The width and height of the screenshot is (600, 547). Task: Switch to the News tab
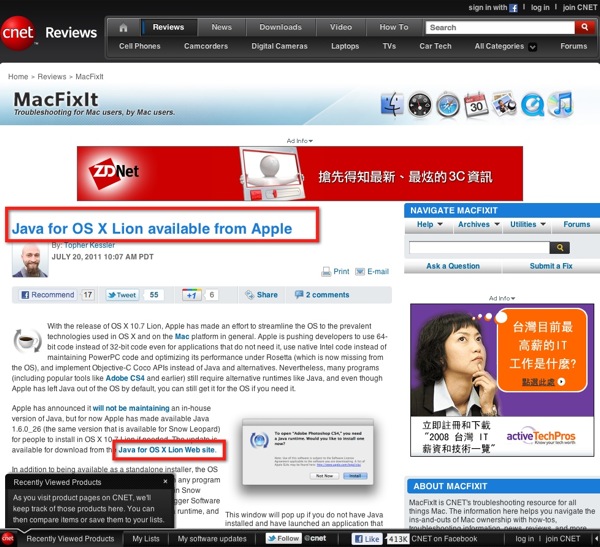click(222, 27)
